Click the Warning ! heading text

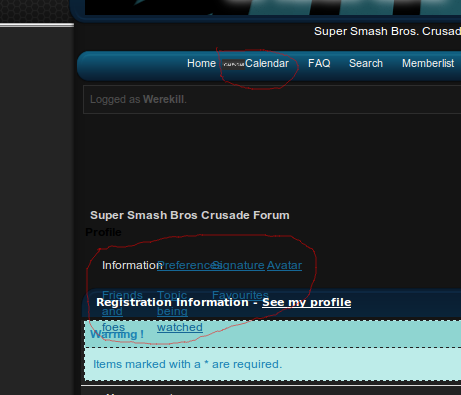pos(117,334)
